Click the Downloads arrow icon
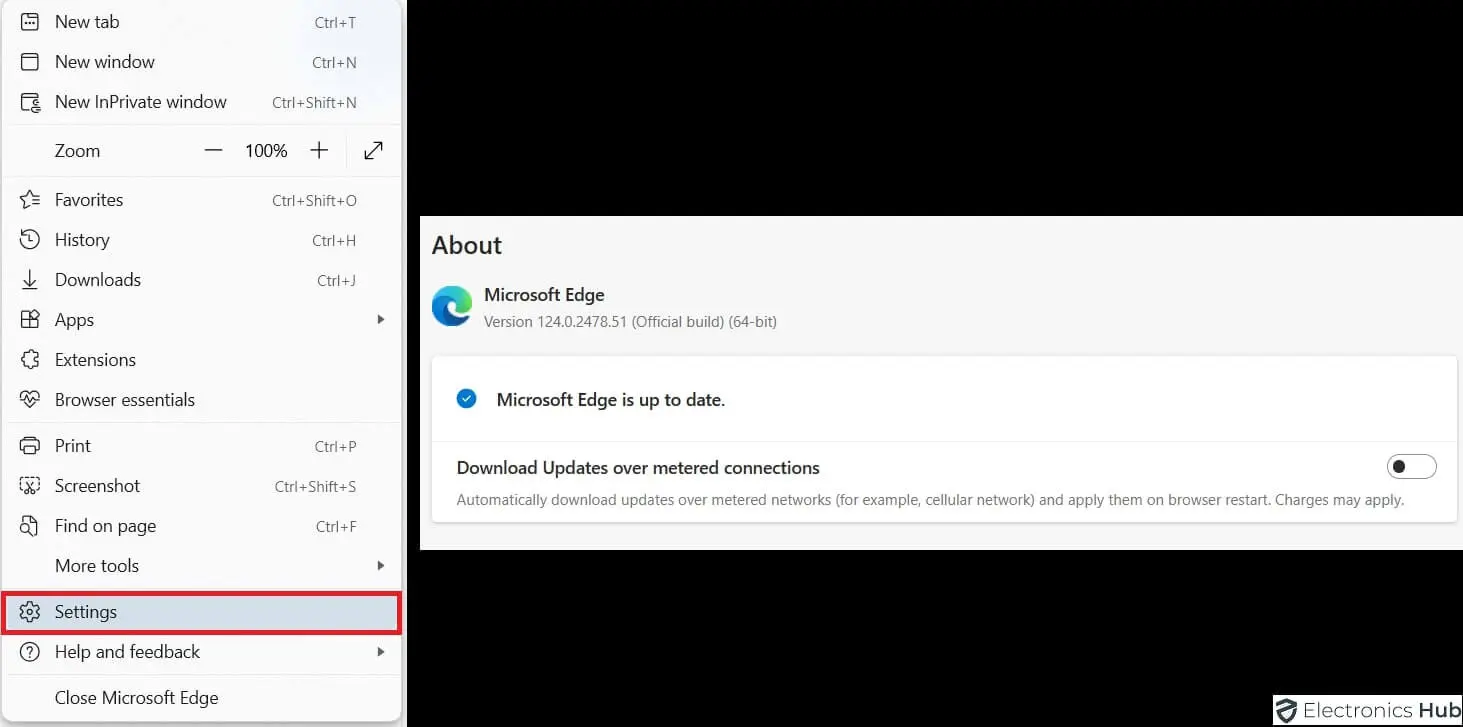Viewport: 1463px width, 727px height. (30, 280)
